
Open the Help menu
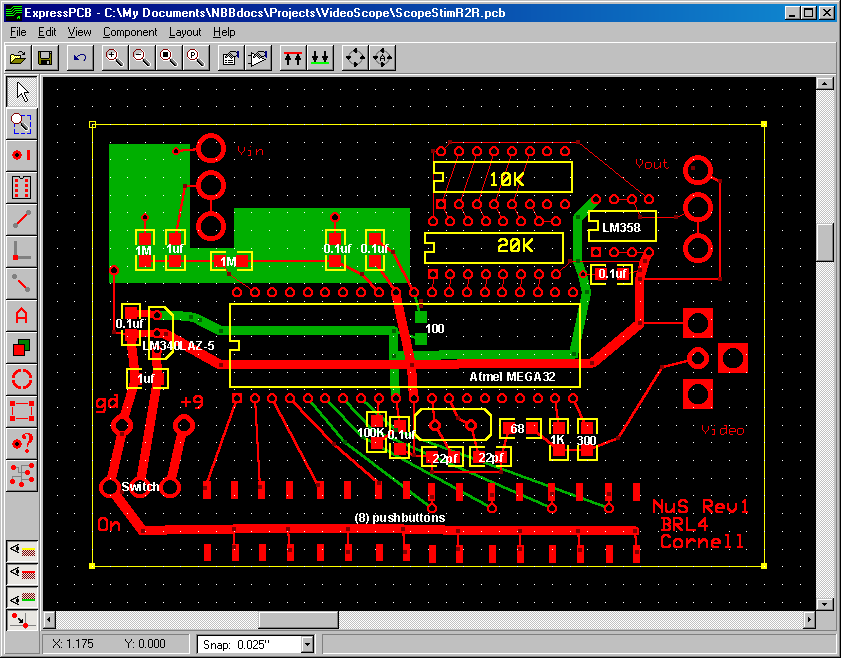coord(224,32)
